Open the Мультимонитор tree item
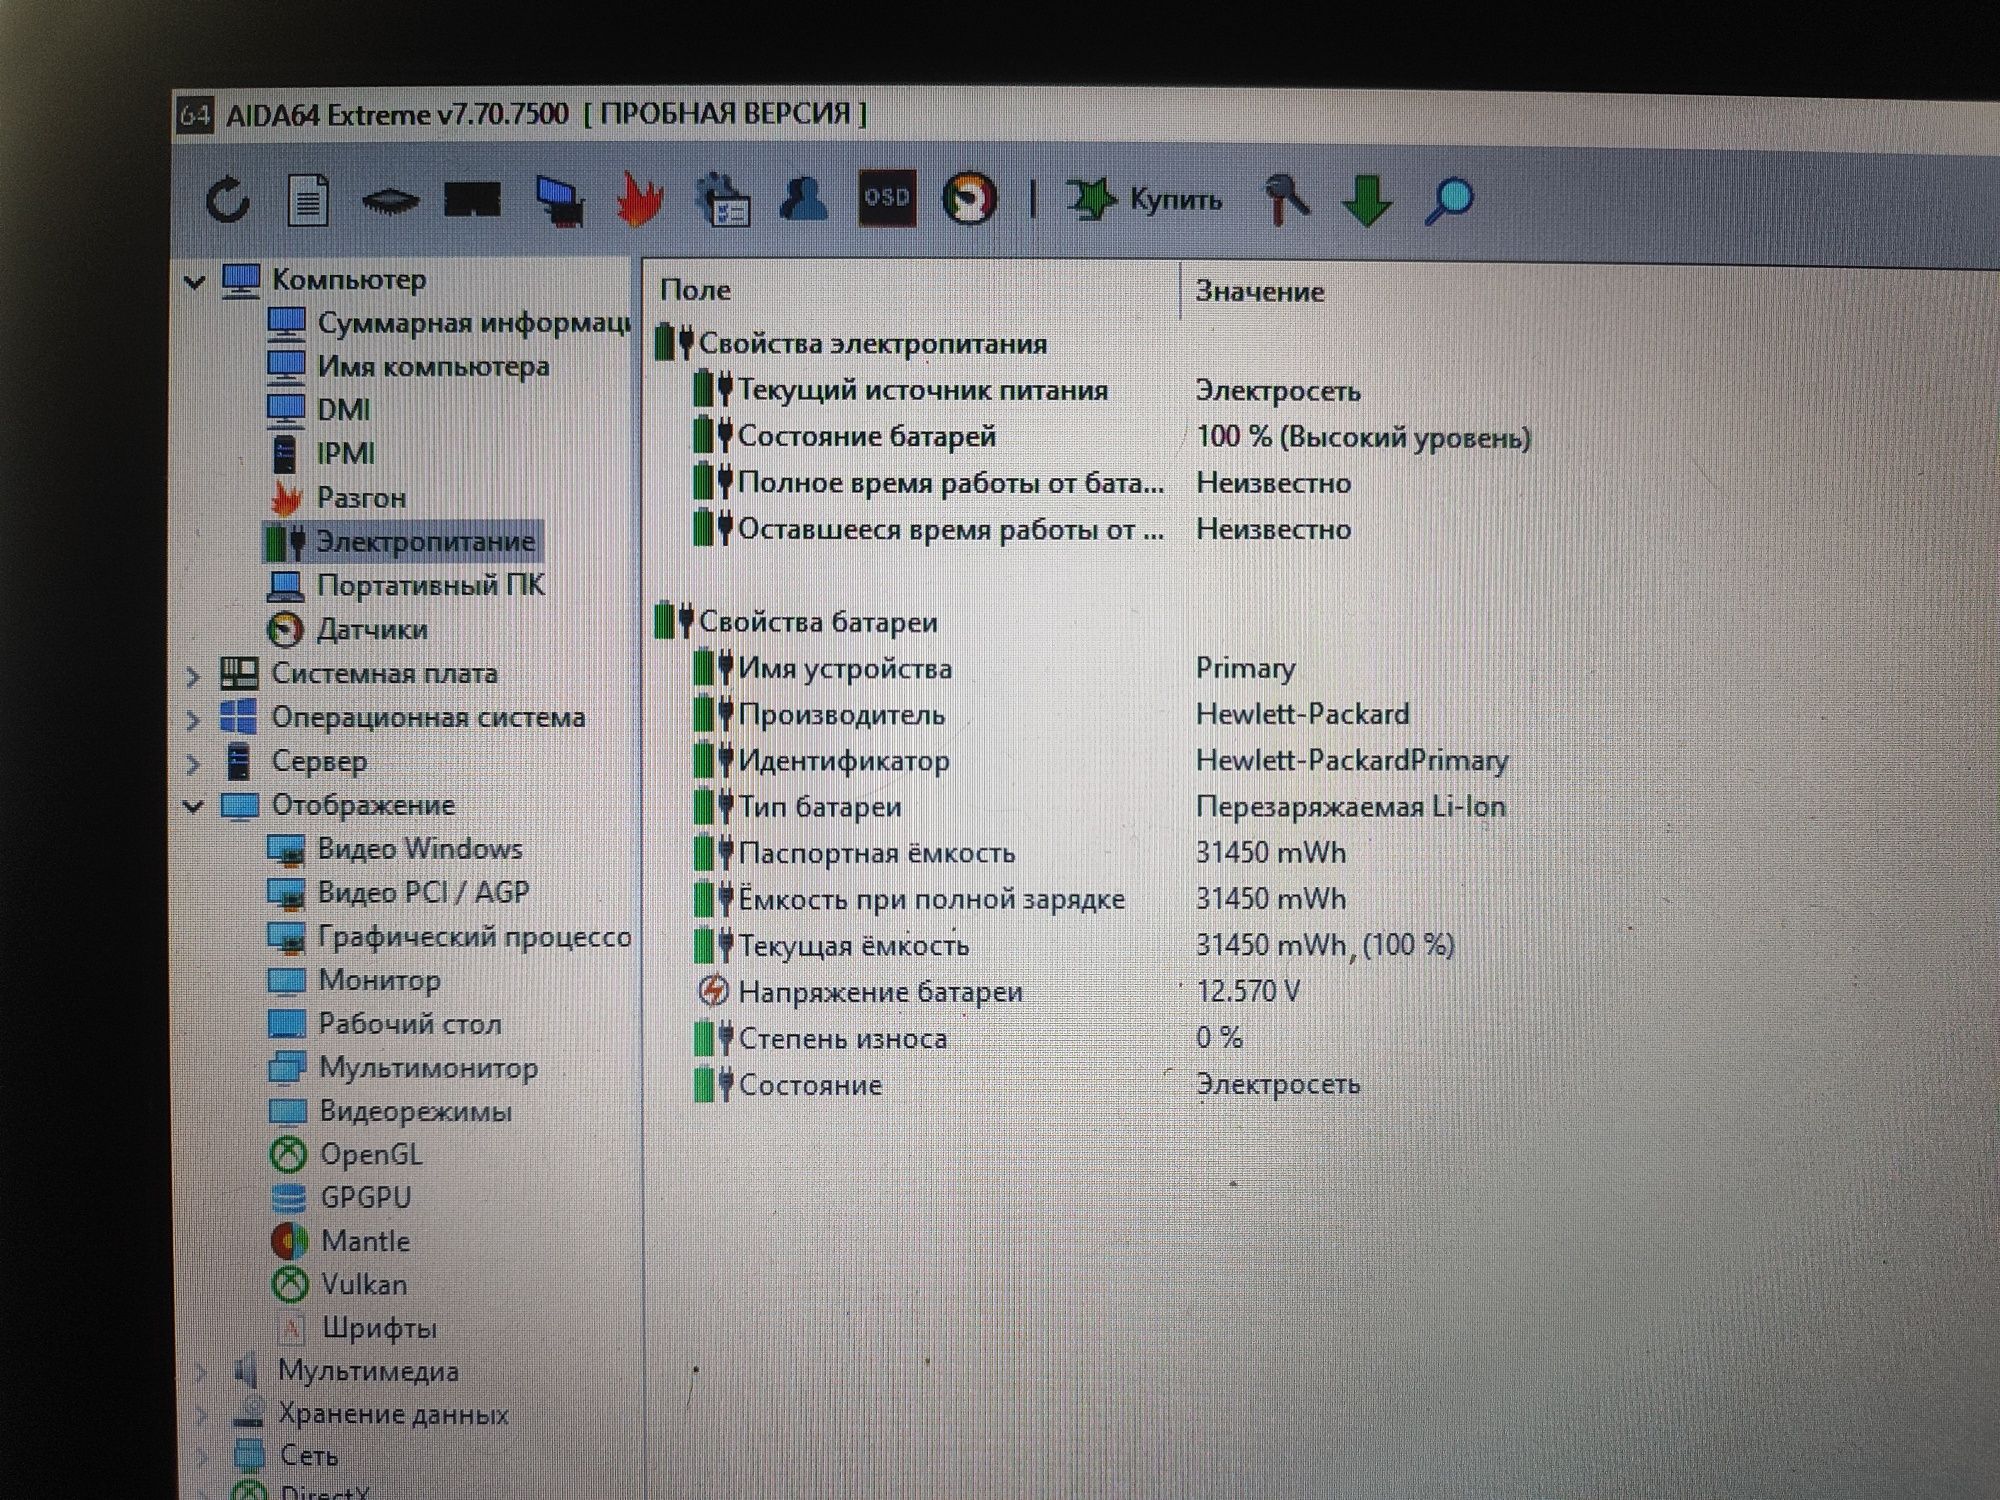The height and width of the screenshot is (1500, 2000). tap(403, 1068)
